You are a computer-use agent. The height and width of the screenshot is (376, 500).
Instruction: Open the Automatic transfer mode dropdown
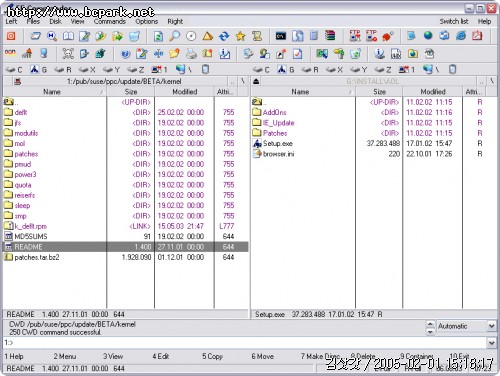coord(491,326)
